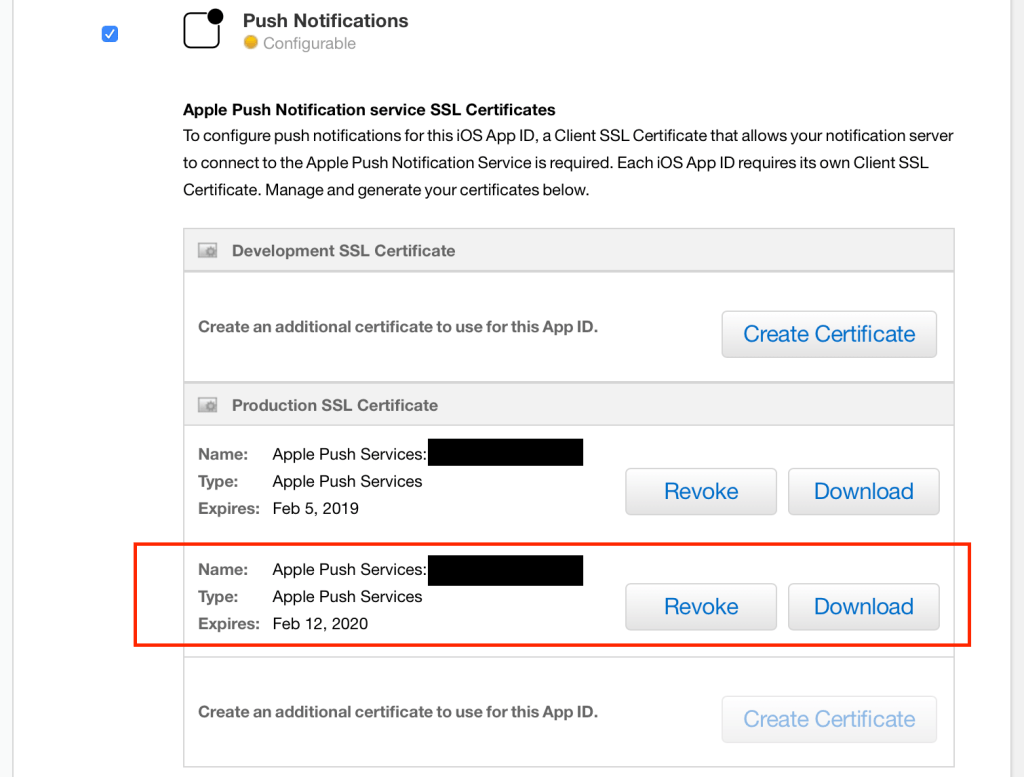Click the redacted name of the 2020 certificate

pyautogui.click(x=505, y=569)
